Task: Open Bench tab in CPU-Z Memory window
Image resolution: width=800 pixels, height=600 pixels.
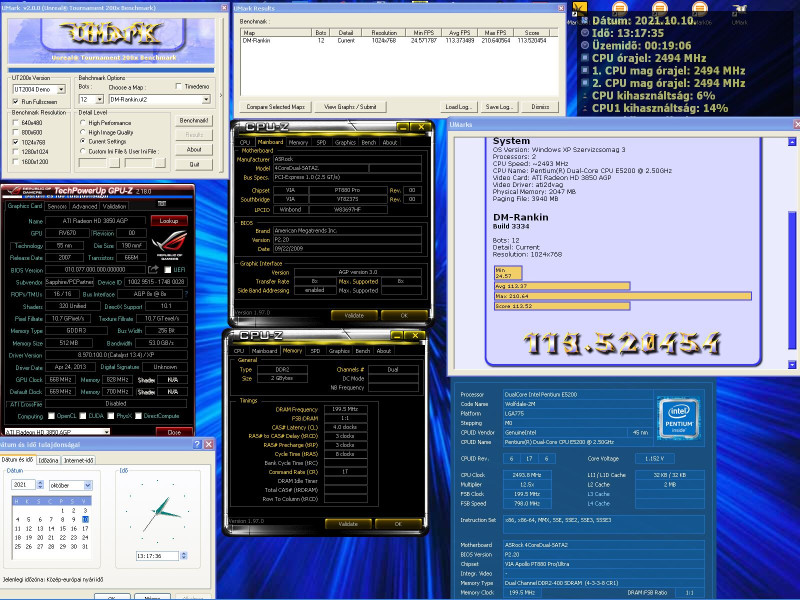Action: tap(363, 351)
